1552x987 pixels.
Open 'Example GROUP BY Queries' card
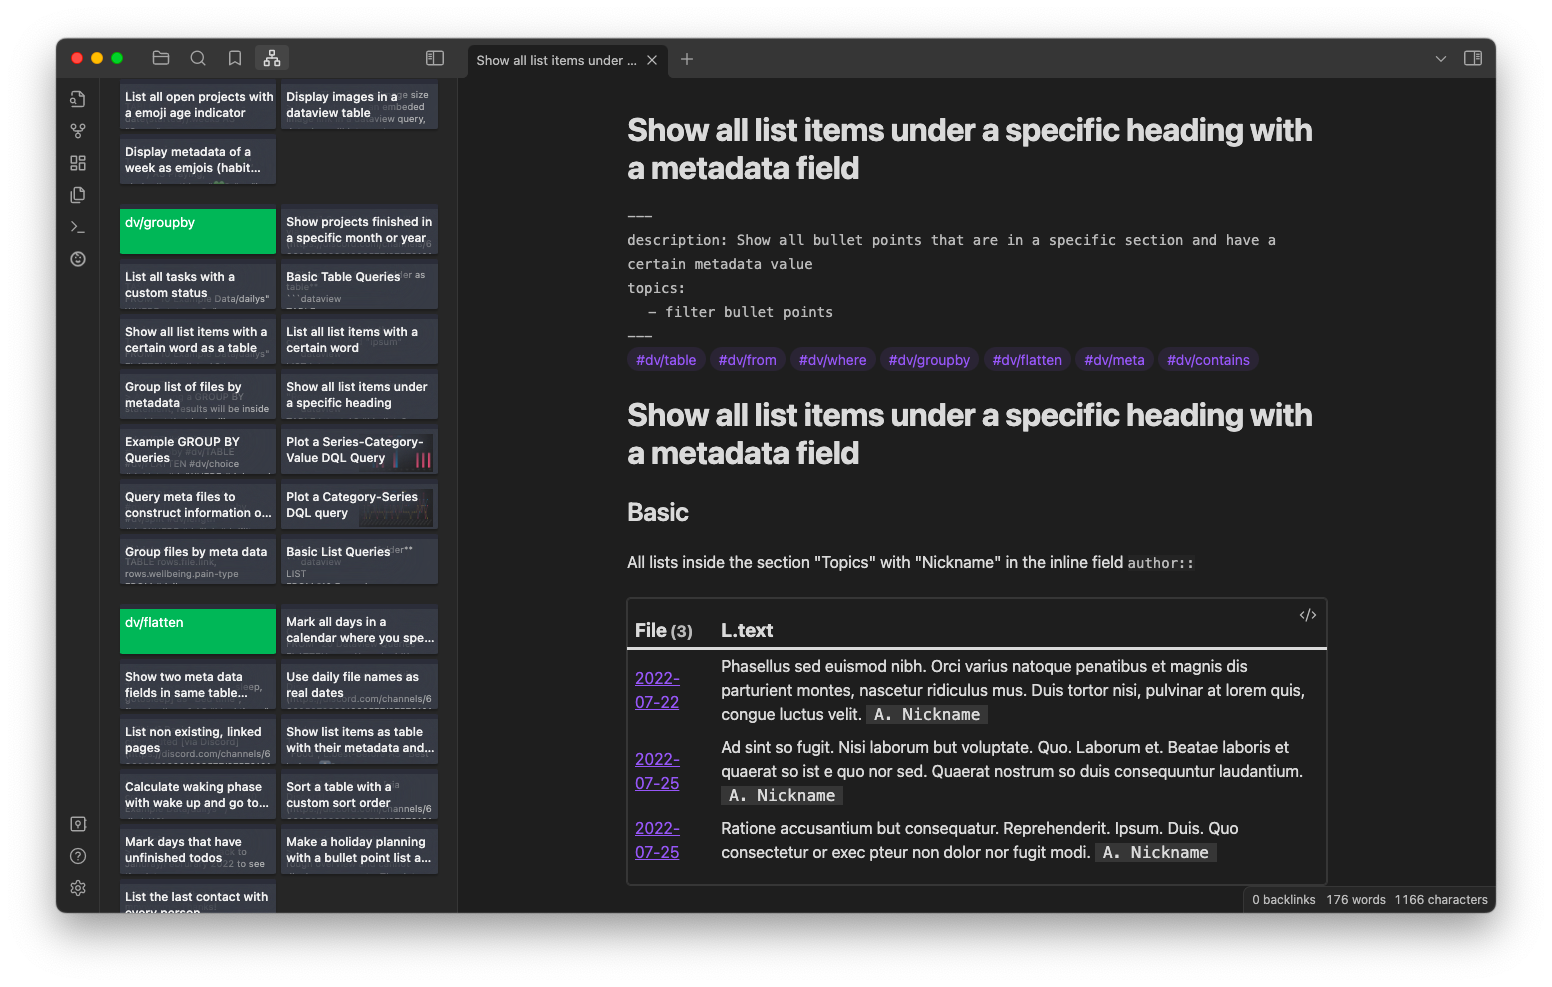[x=198, y=451]
